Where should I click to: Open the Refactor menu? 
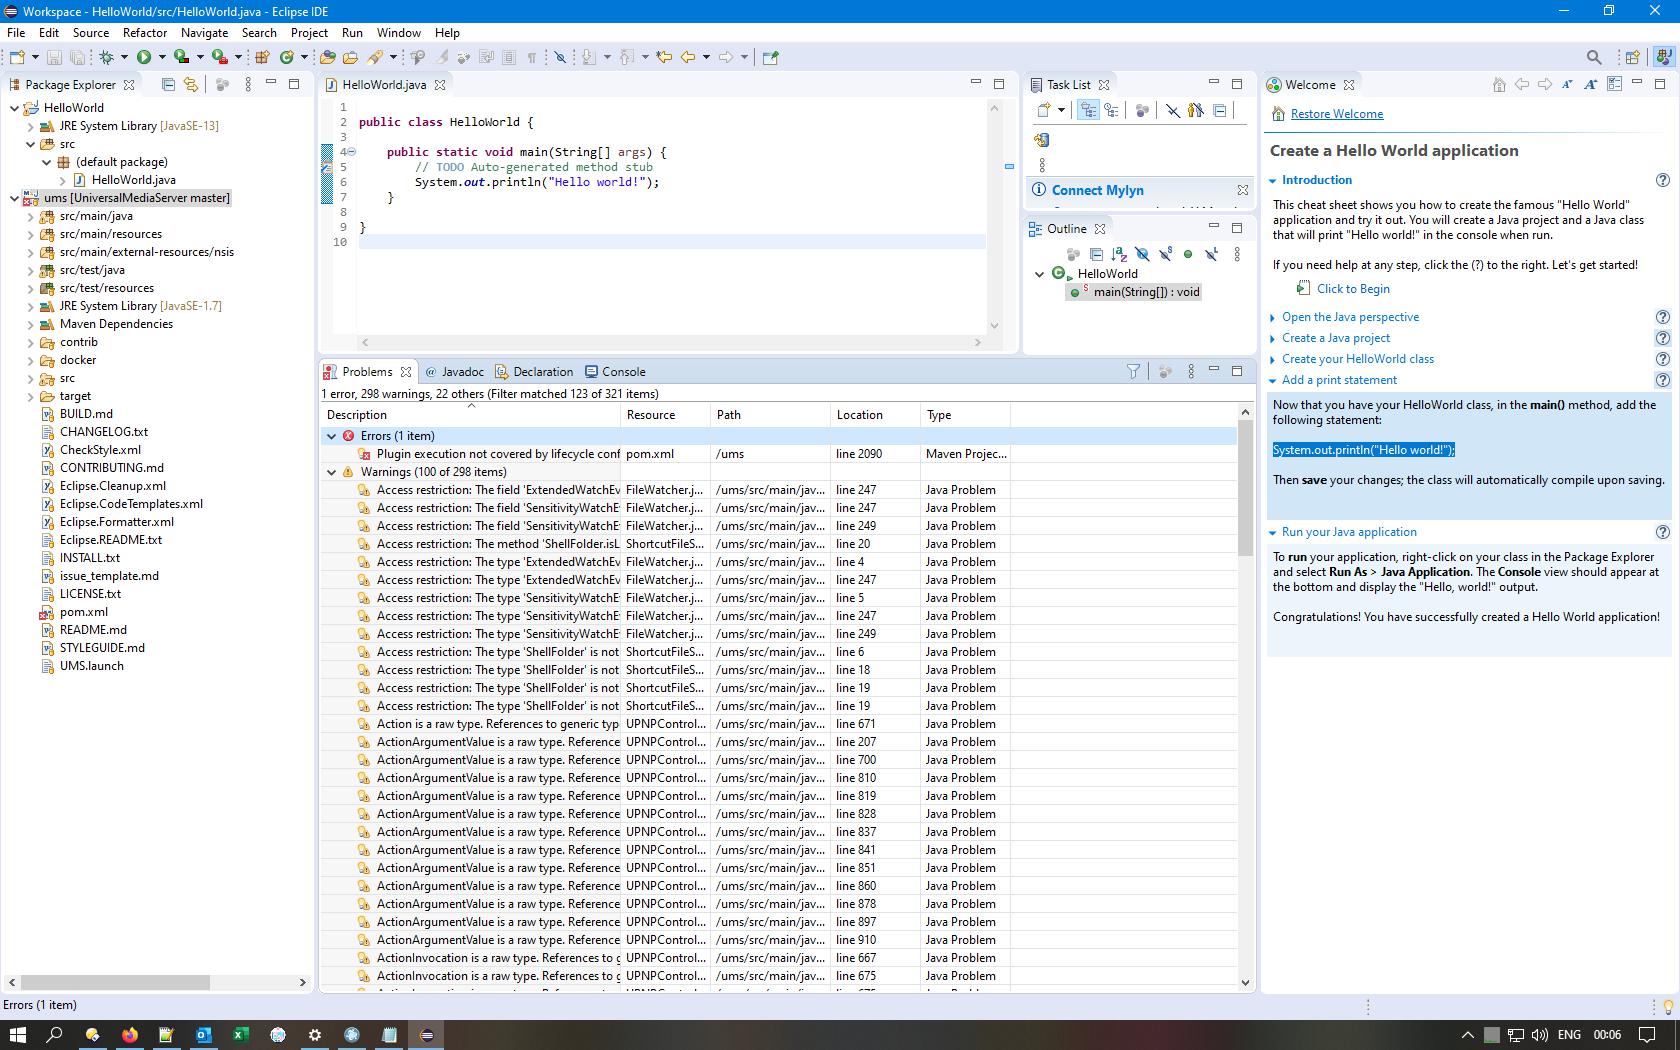click(145, 33)
